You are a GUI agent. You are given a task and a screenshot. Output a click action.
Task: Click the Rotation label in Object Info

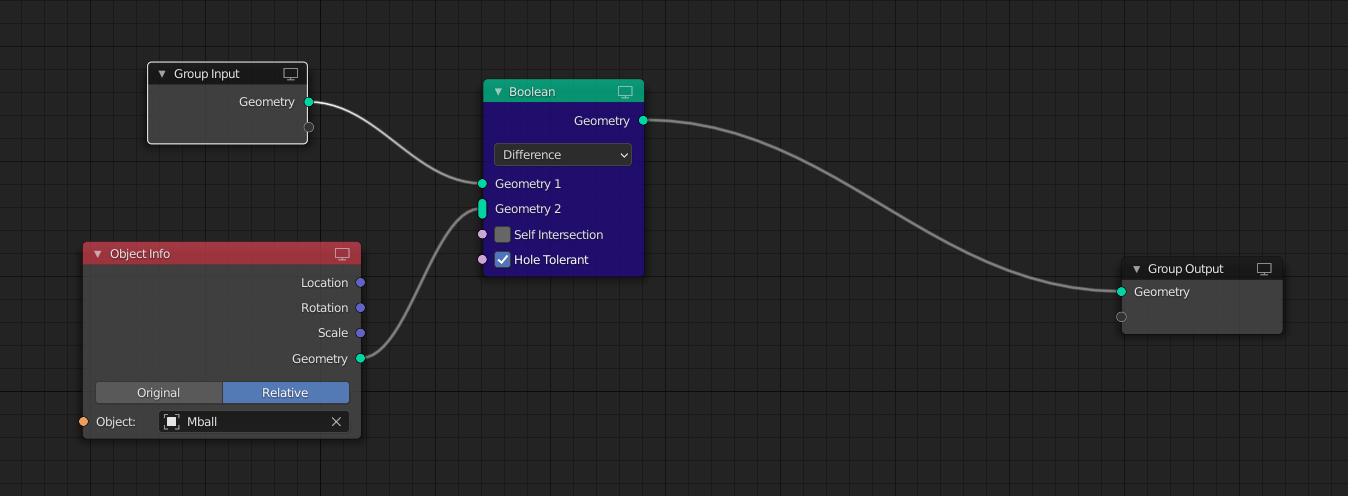[325, 308]
